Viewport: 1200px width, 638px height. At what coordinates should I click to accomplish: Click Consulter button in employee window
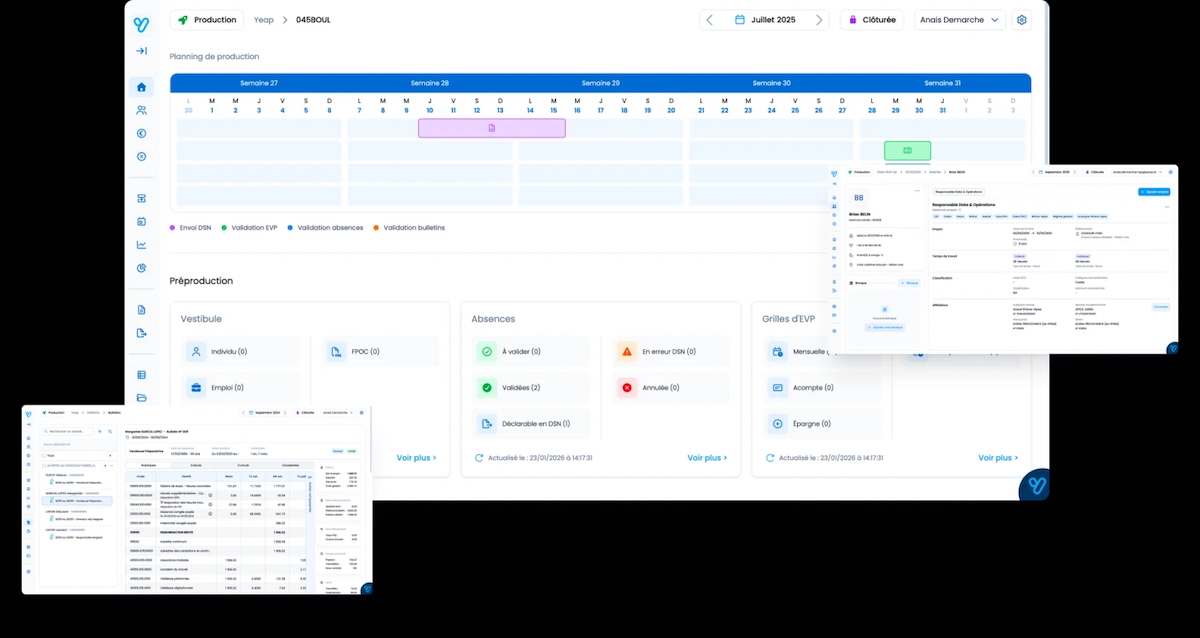1160,307
